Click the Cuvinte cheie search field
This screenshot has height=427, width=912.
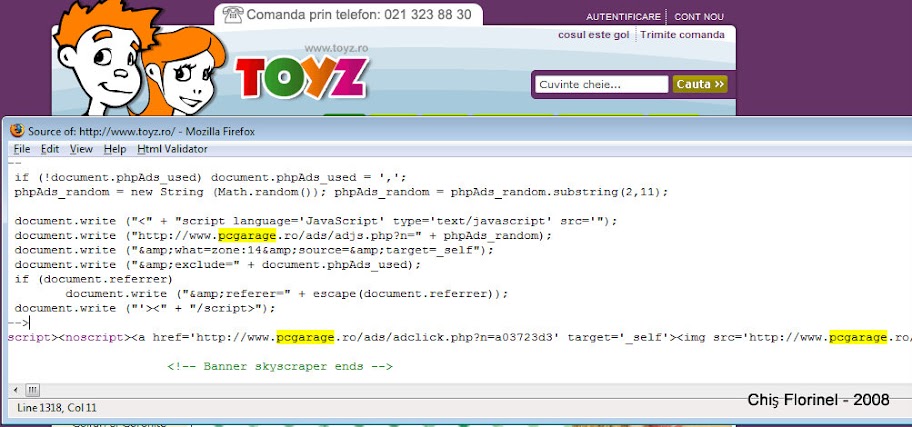[x=601, y=84]
